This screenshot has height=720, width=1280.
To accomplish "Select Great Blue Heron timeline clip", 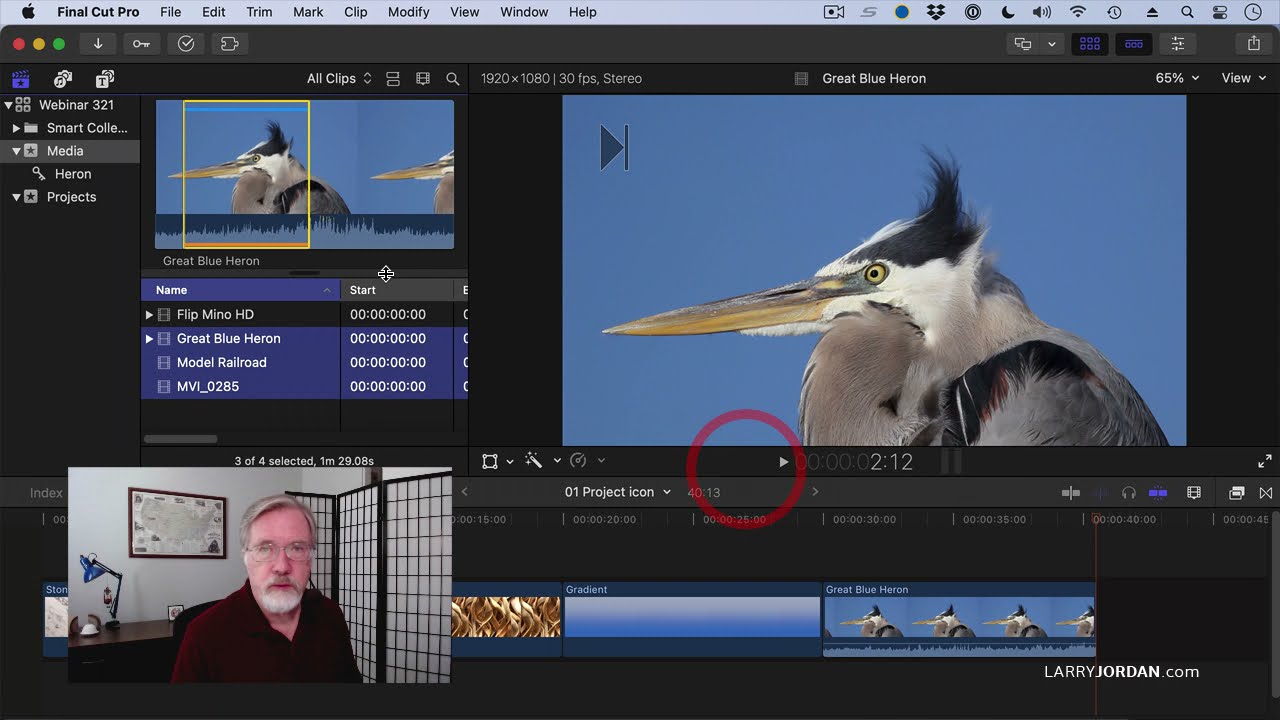I will 959,619.
